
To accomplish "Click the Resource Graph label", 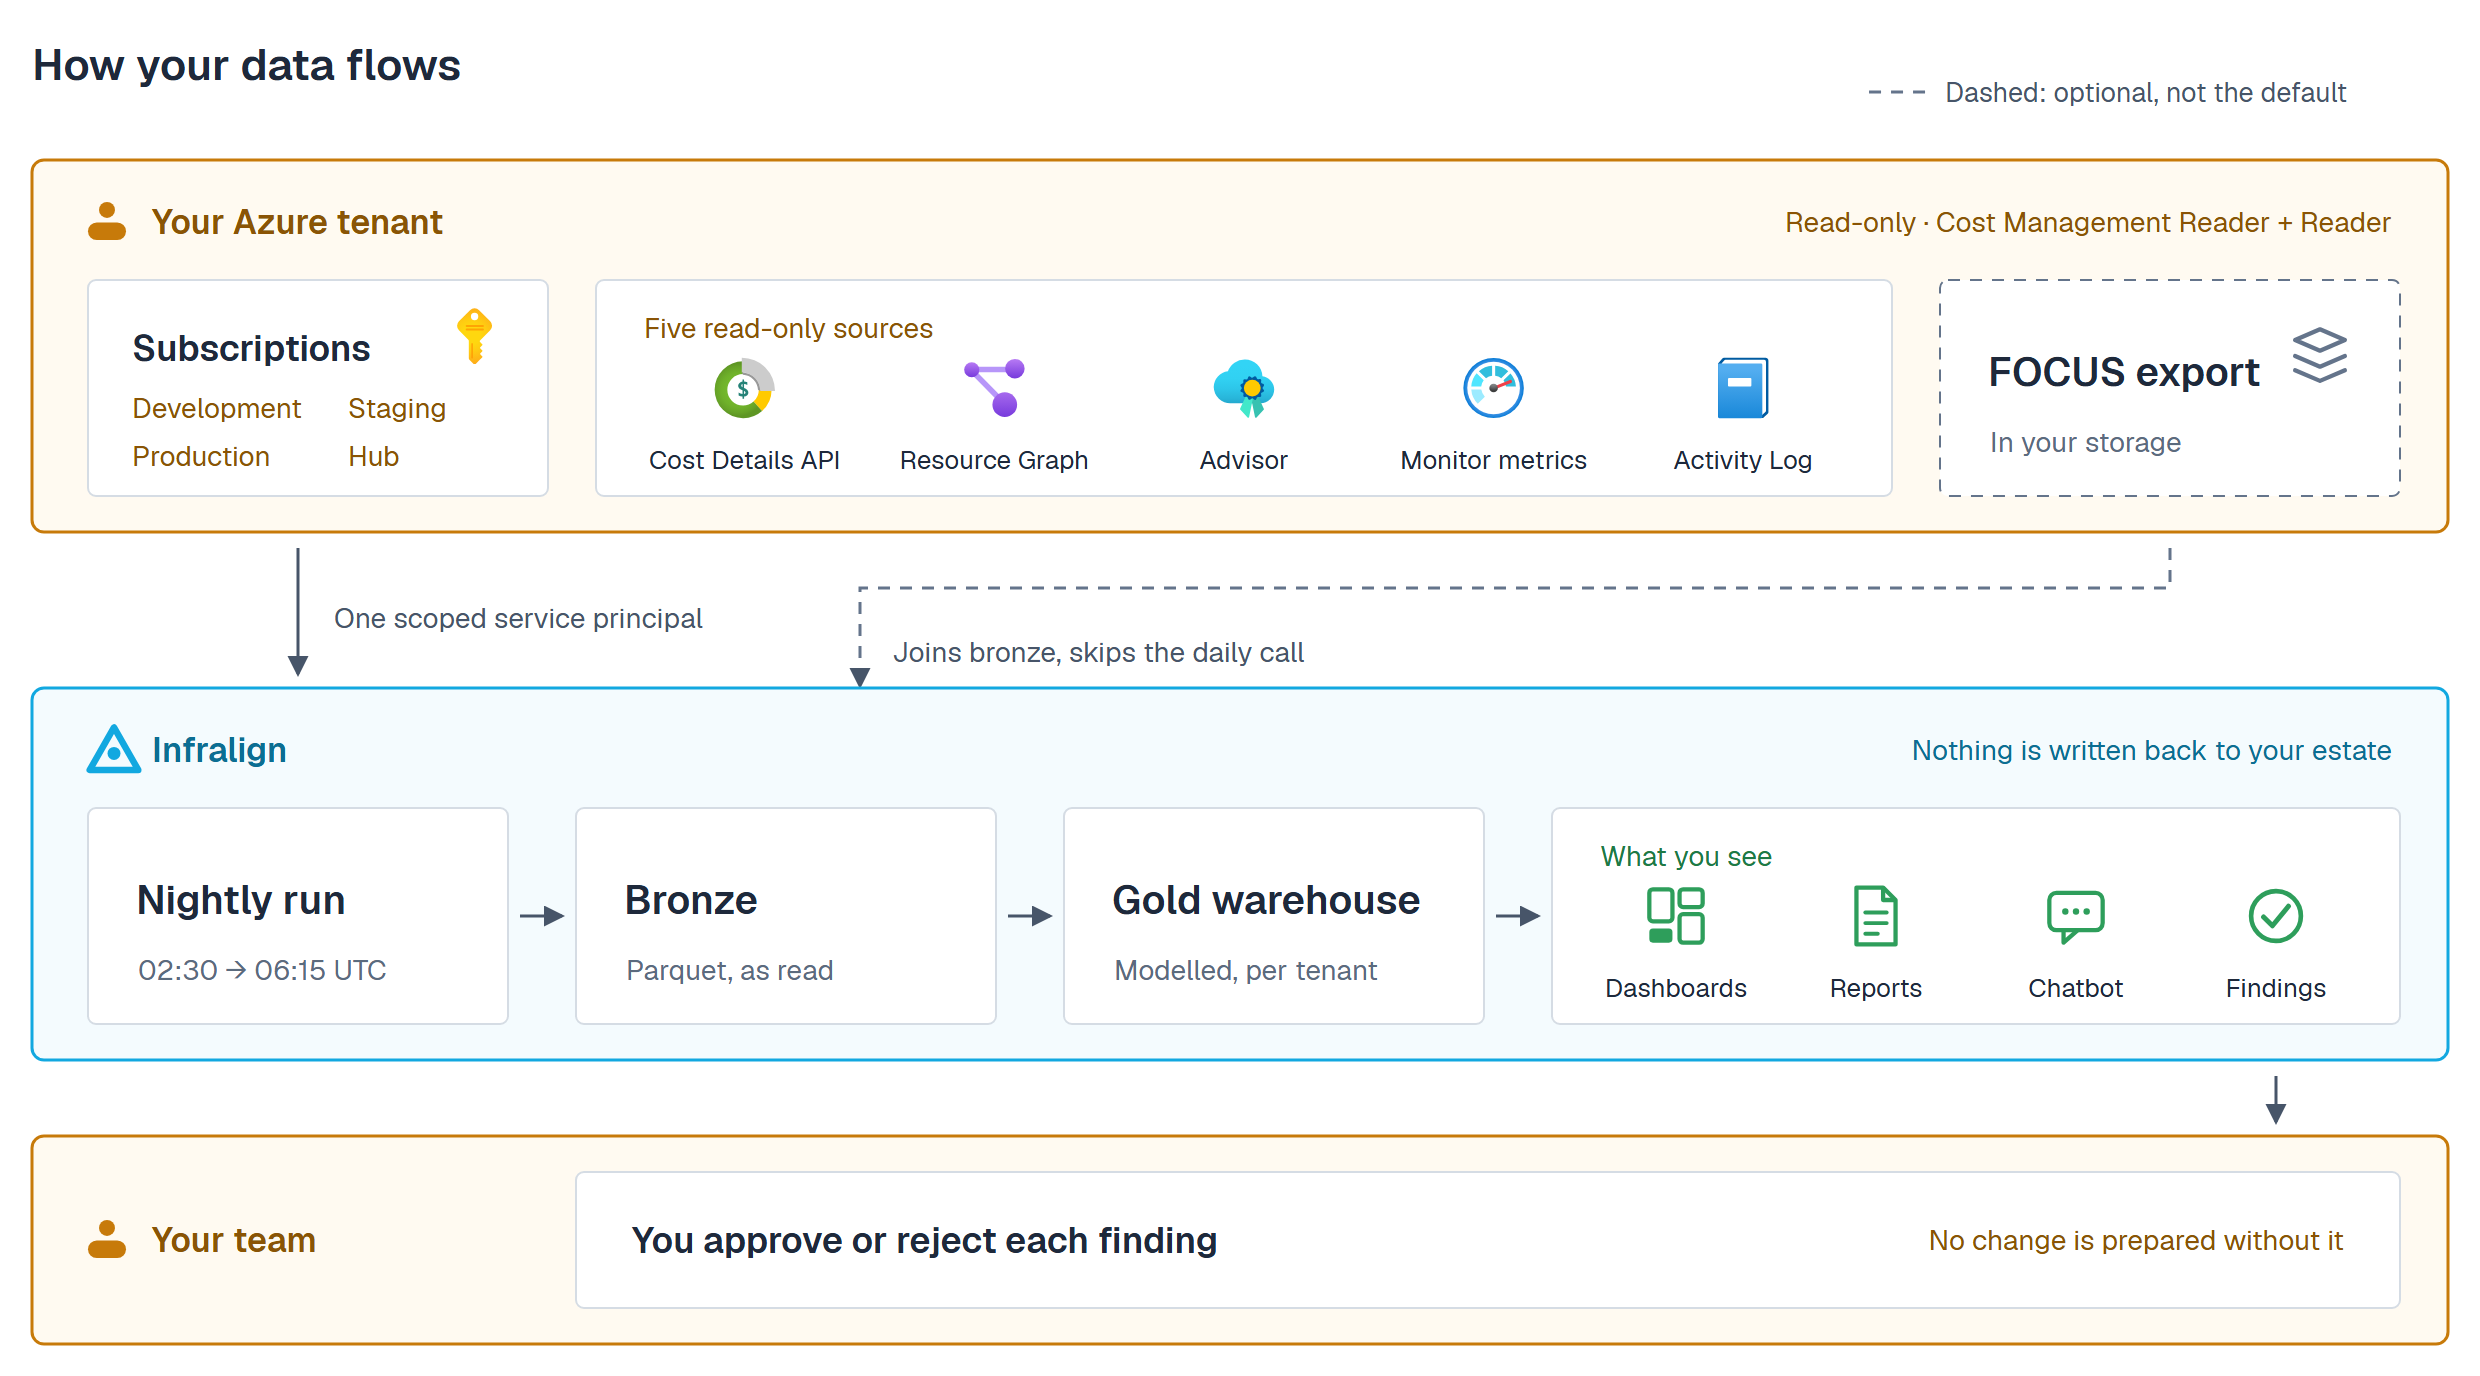I will click(994, 460).
